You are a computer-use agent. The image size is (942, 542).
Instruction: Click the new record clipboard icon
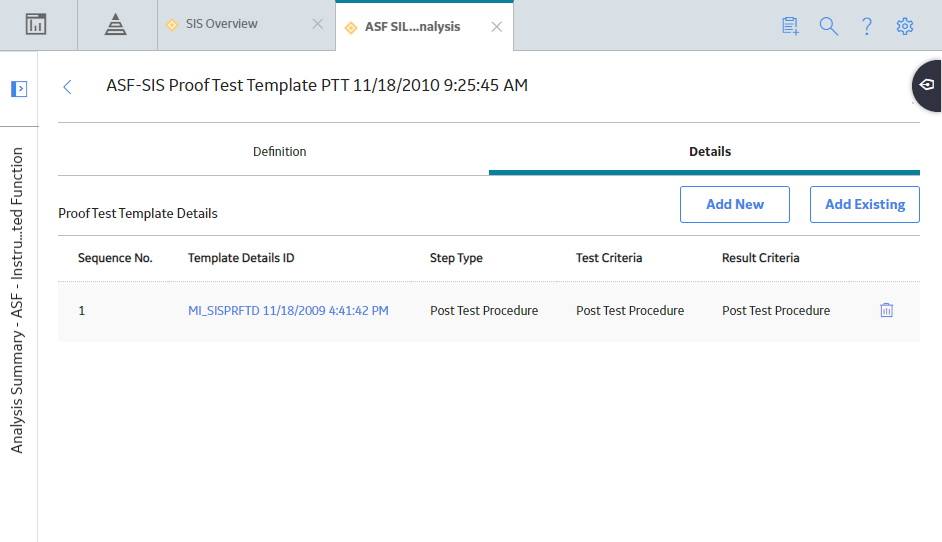(x=790, y=26)
